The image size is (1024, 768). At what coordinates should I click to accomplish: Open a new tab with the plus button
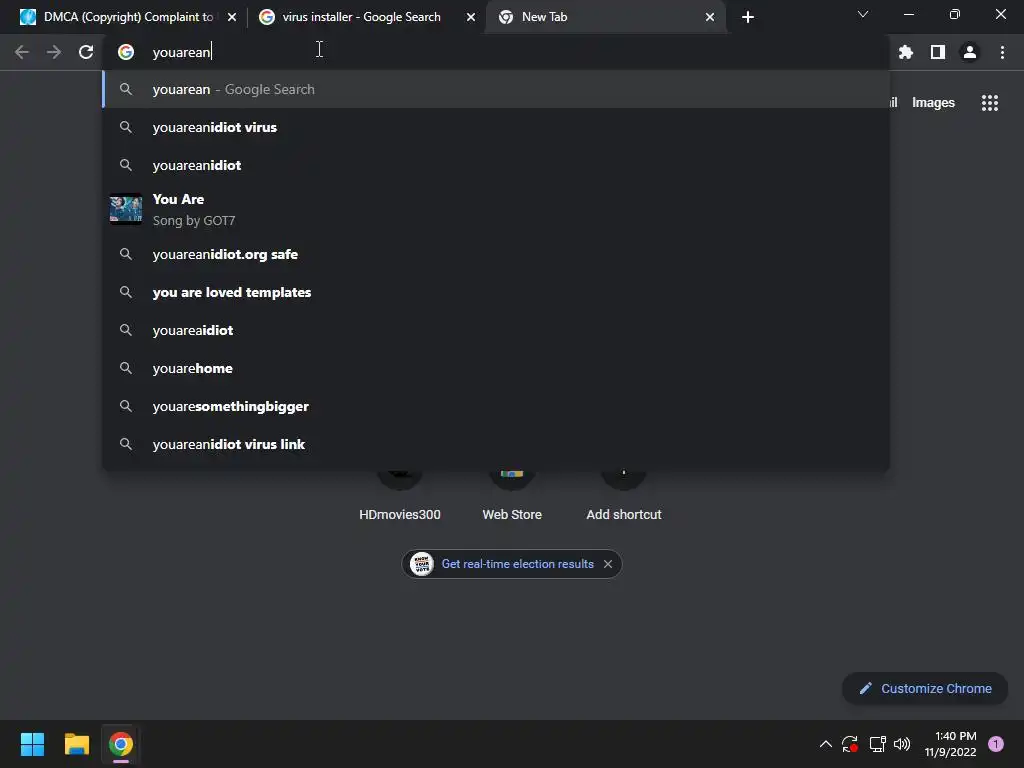pyautogui.click(x=748, y=17)
